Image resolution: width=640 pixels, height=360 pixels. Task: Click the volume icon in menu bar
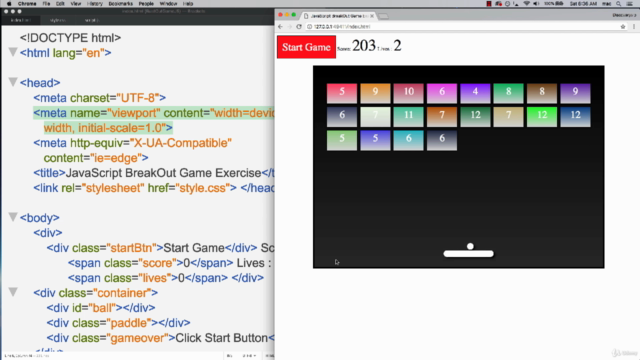pyautogui.click(x=536, y=4)
